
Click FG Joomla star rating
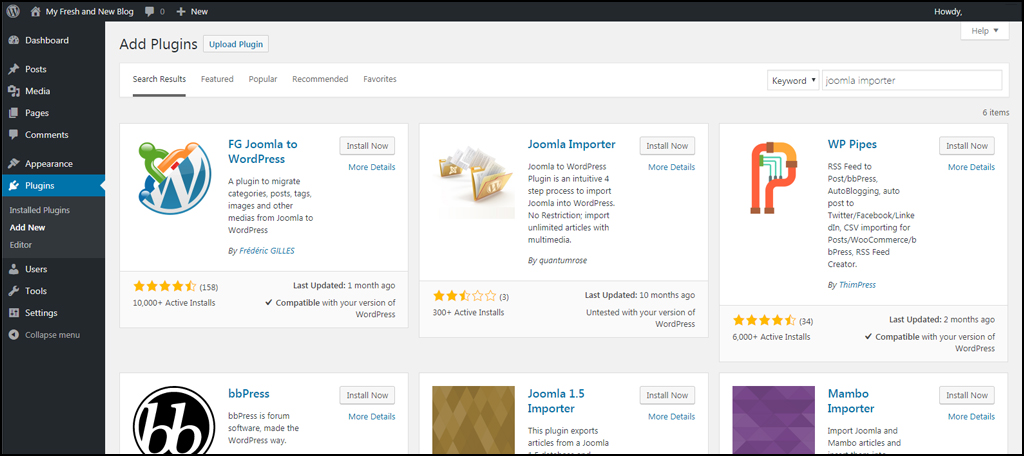[x=165, y=286]
